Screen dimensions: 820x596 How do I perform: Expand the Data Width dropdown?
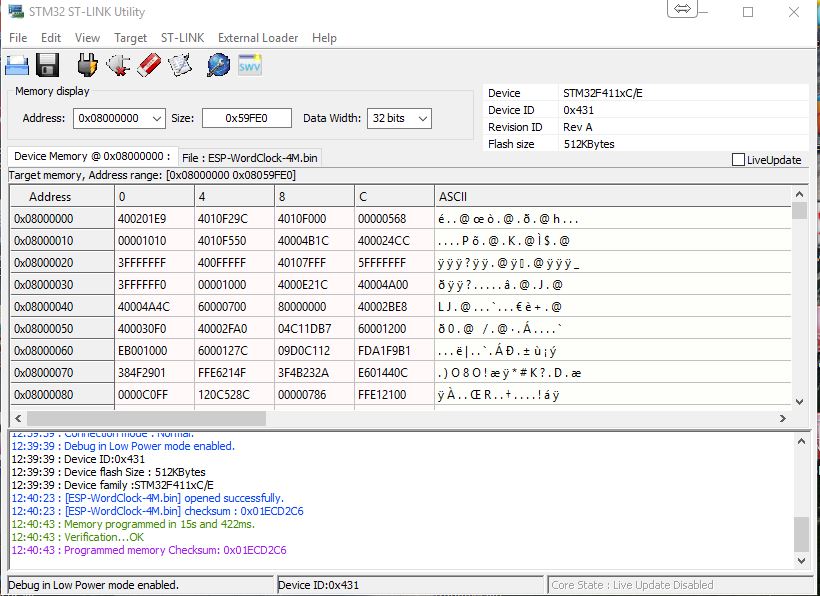[x=424, y=119]
